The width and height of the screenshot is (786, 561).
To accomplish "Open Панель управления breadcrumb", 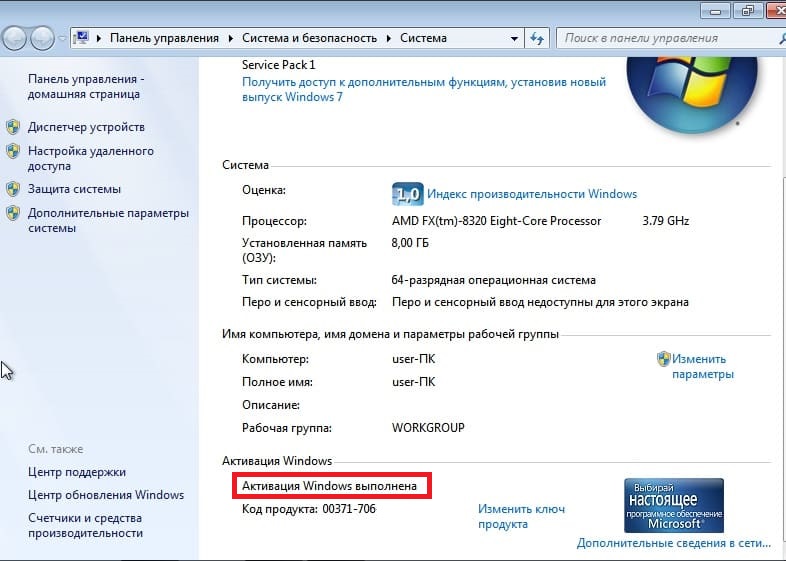I will tap(164, 38).
